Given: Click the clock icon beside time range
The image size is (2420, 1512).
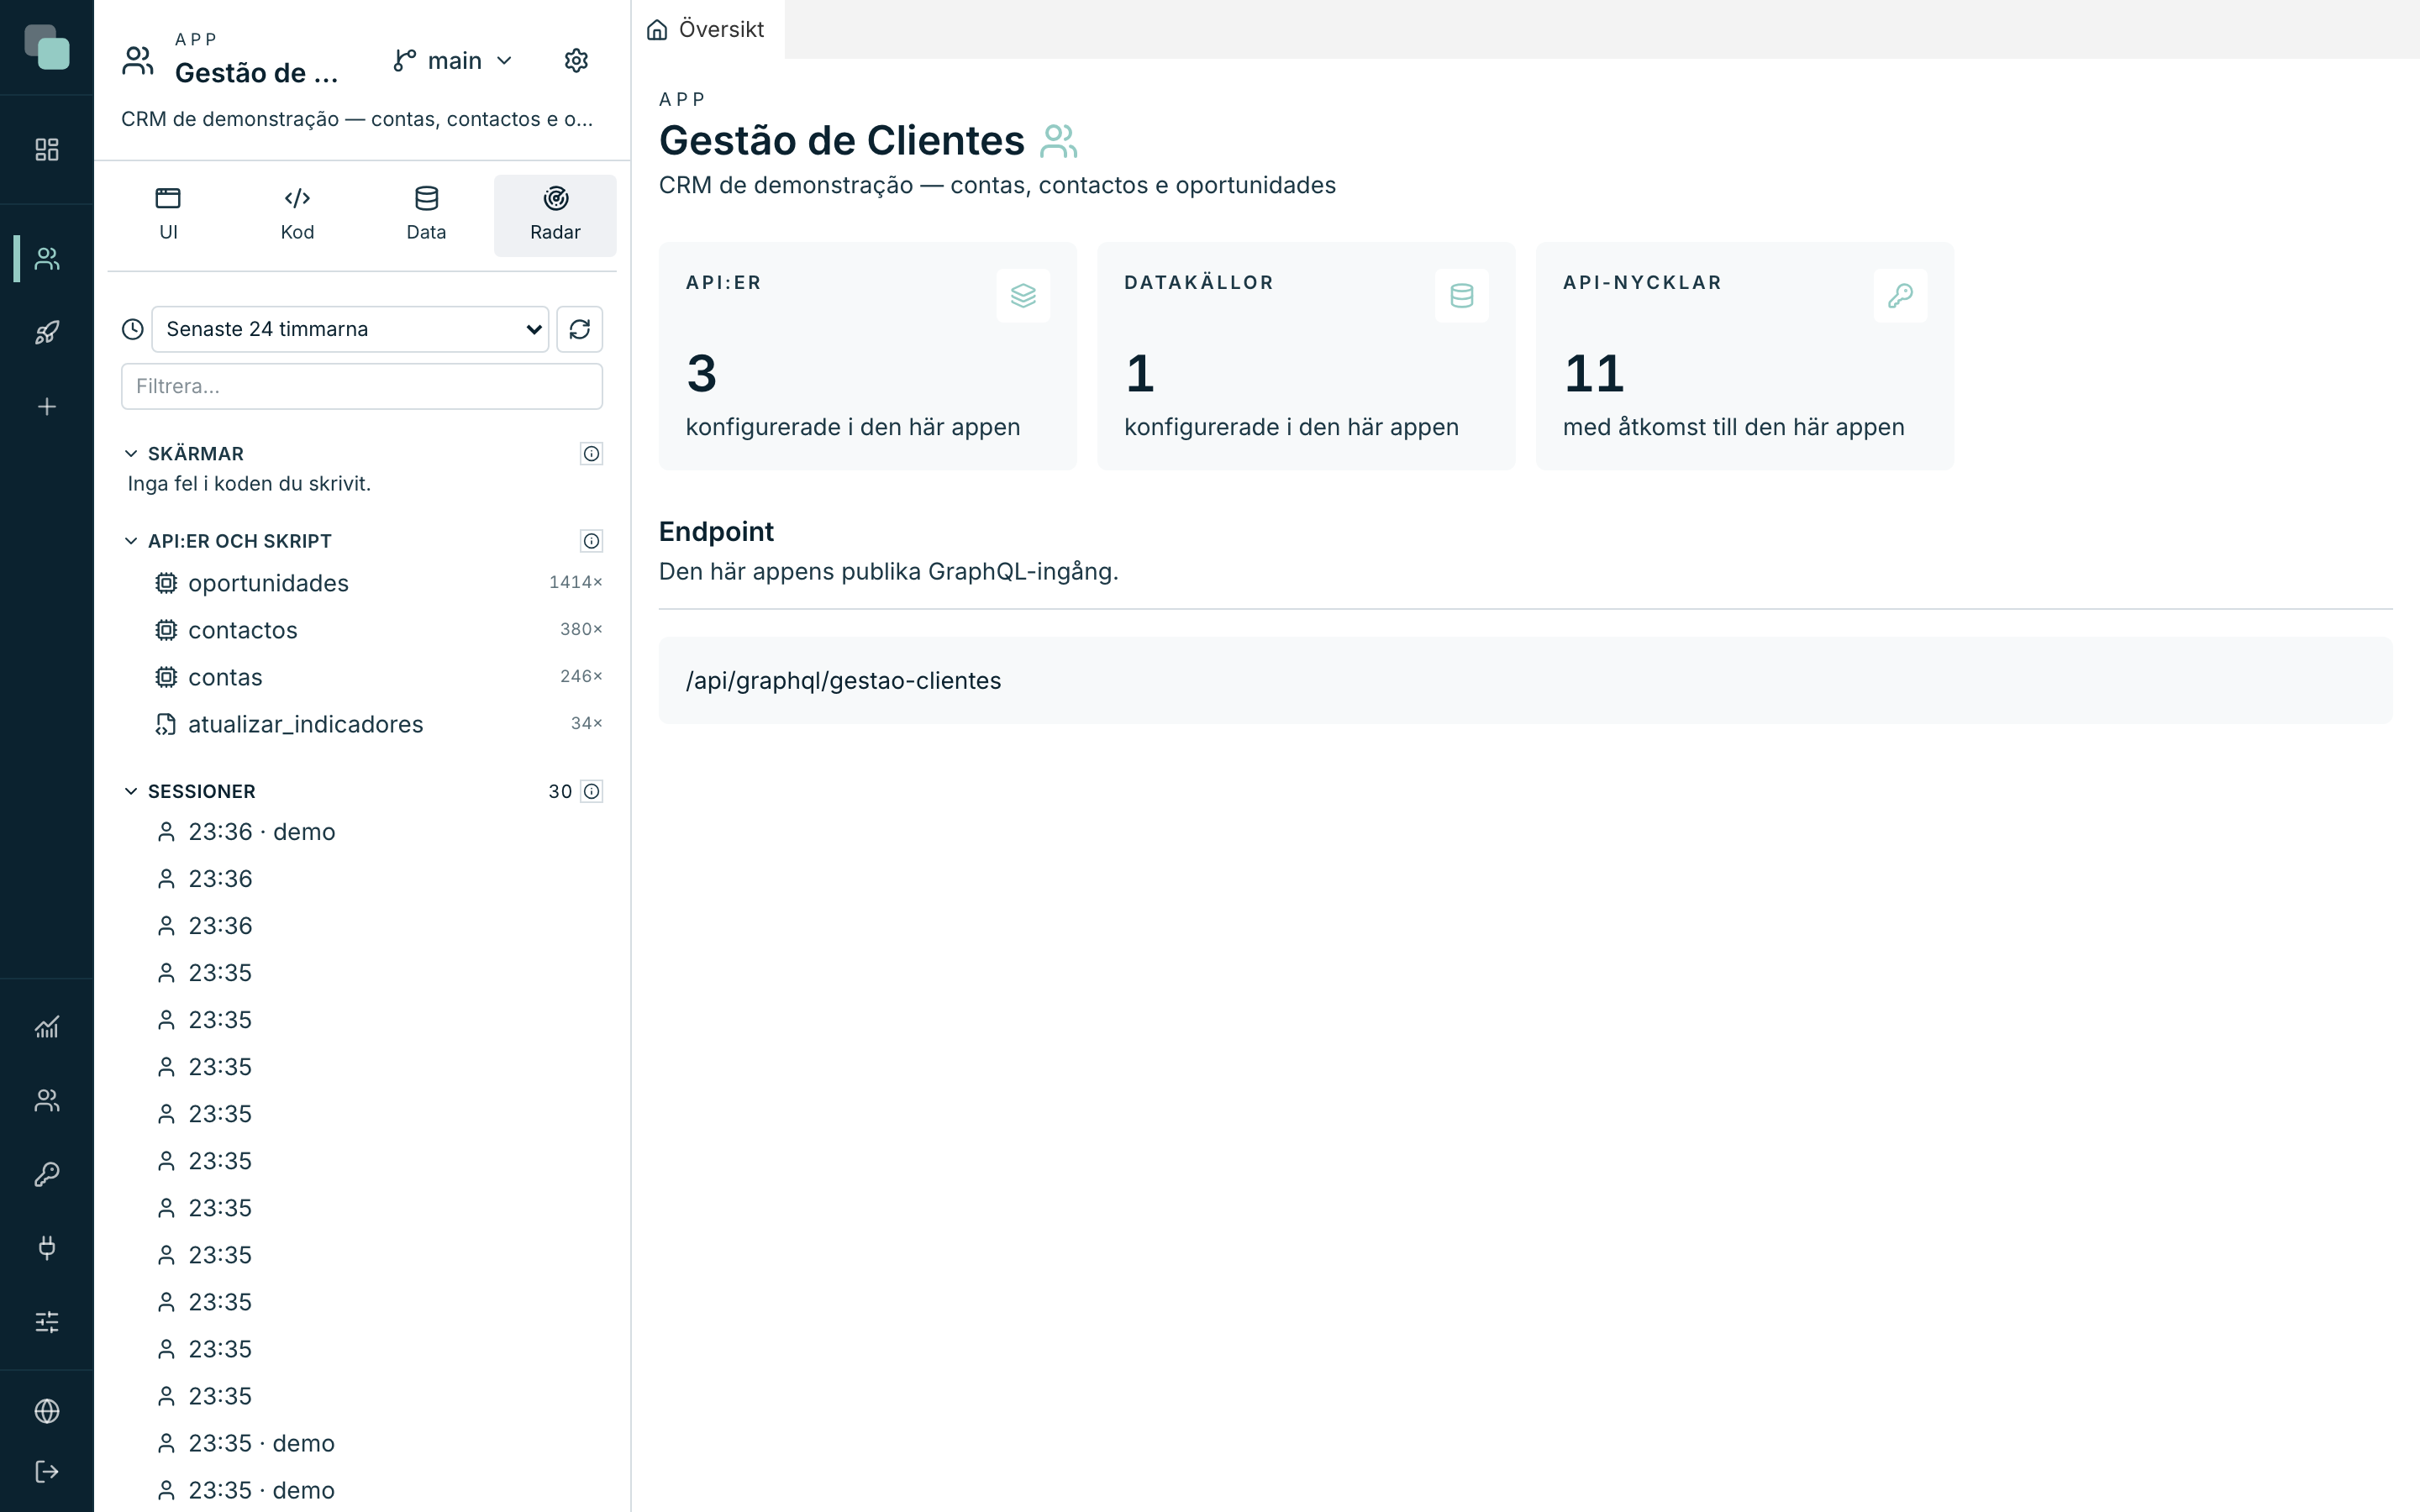Looking at the screenshot, I should (x=133, y=329).
